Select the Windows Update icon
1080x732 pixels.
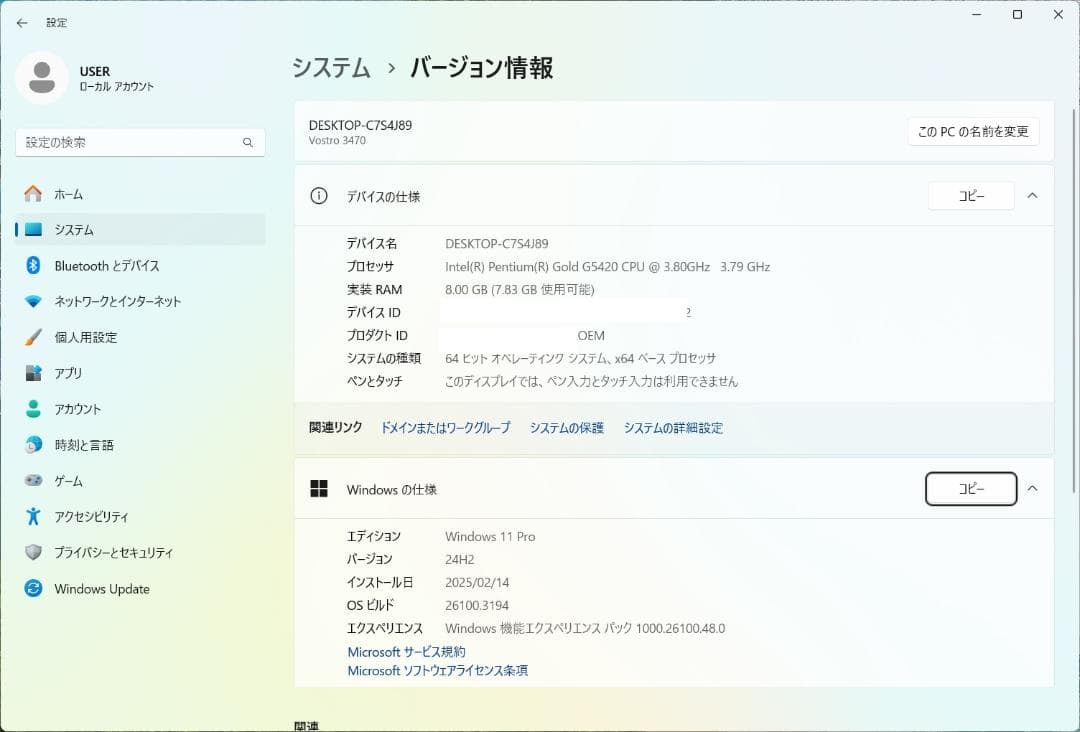pyautogui.click(x=33, y=589)
